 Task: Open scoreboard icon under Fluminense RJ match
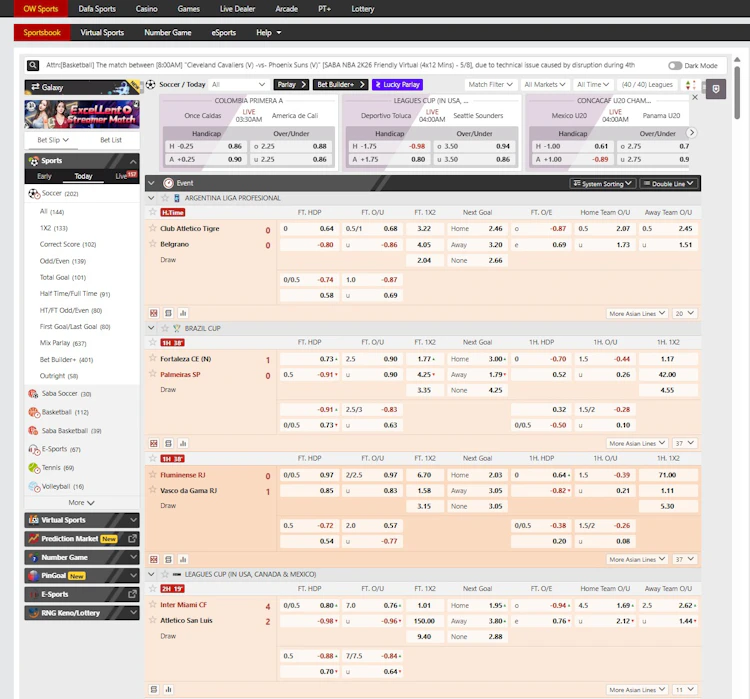click(x=154, y=559)
